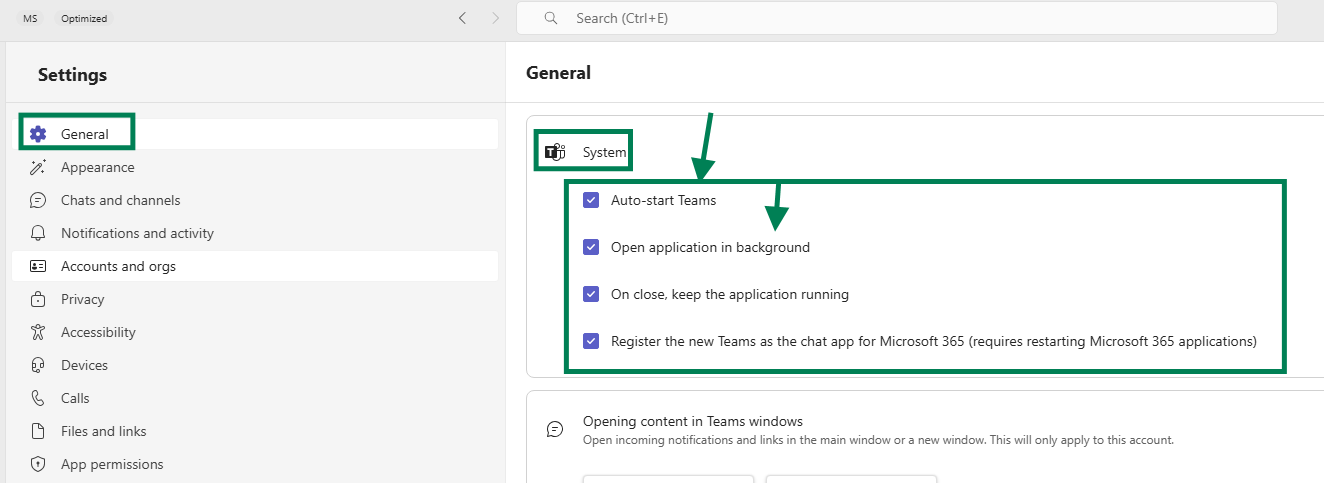The width and height of the screenshot is (1324, 483).
Task: Open Files and links settings
Action: tap(255, 431)
